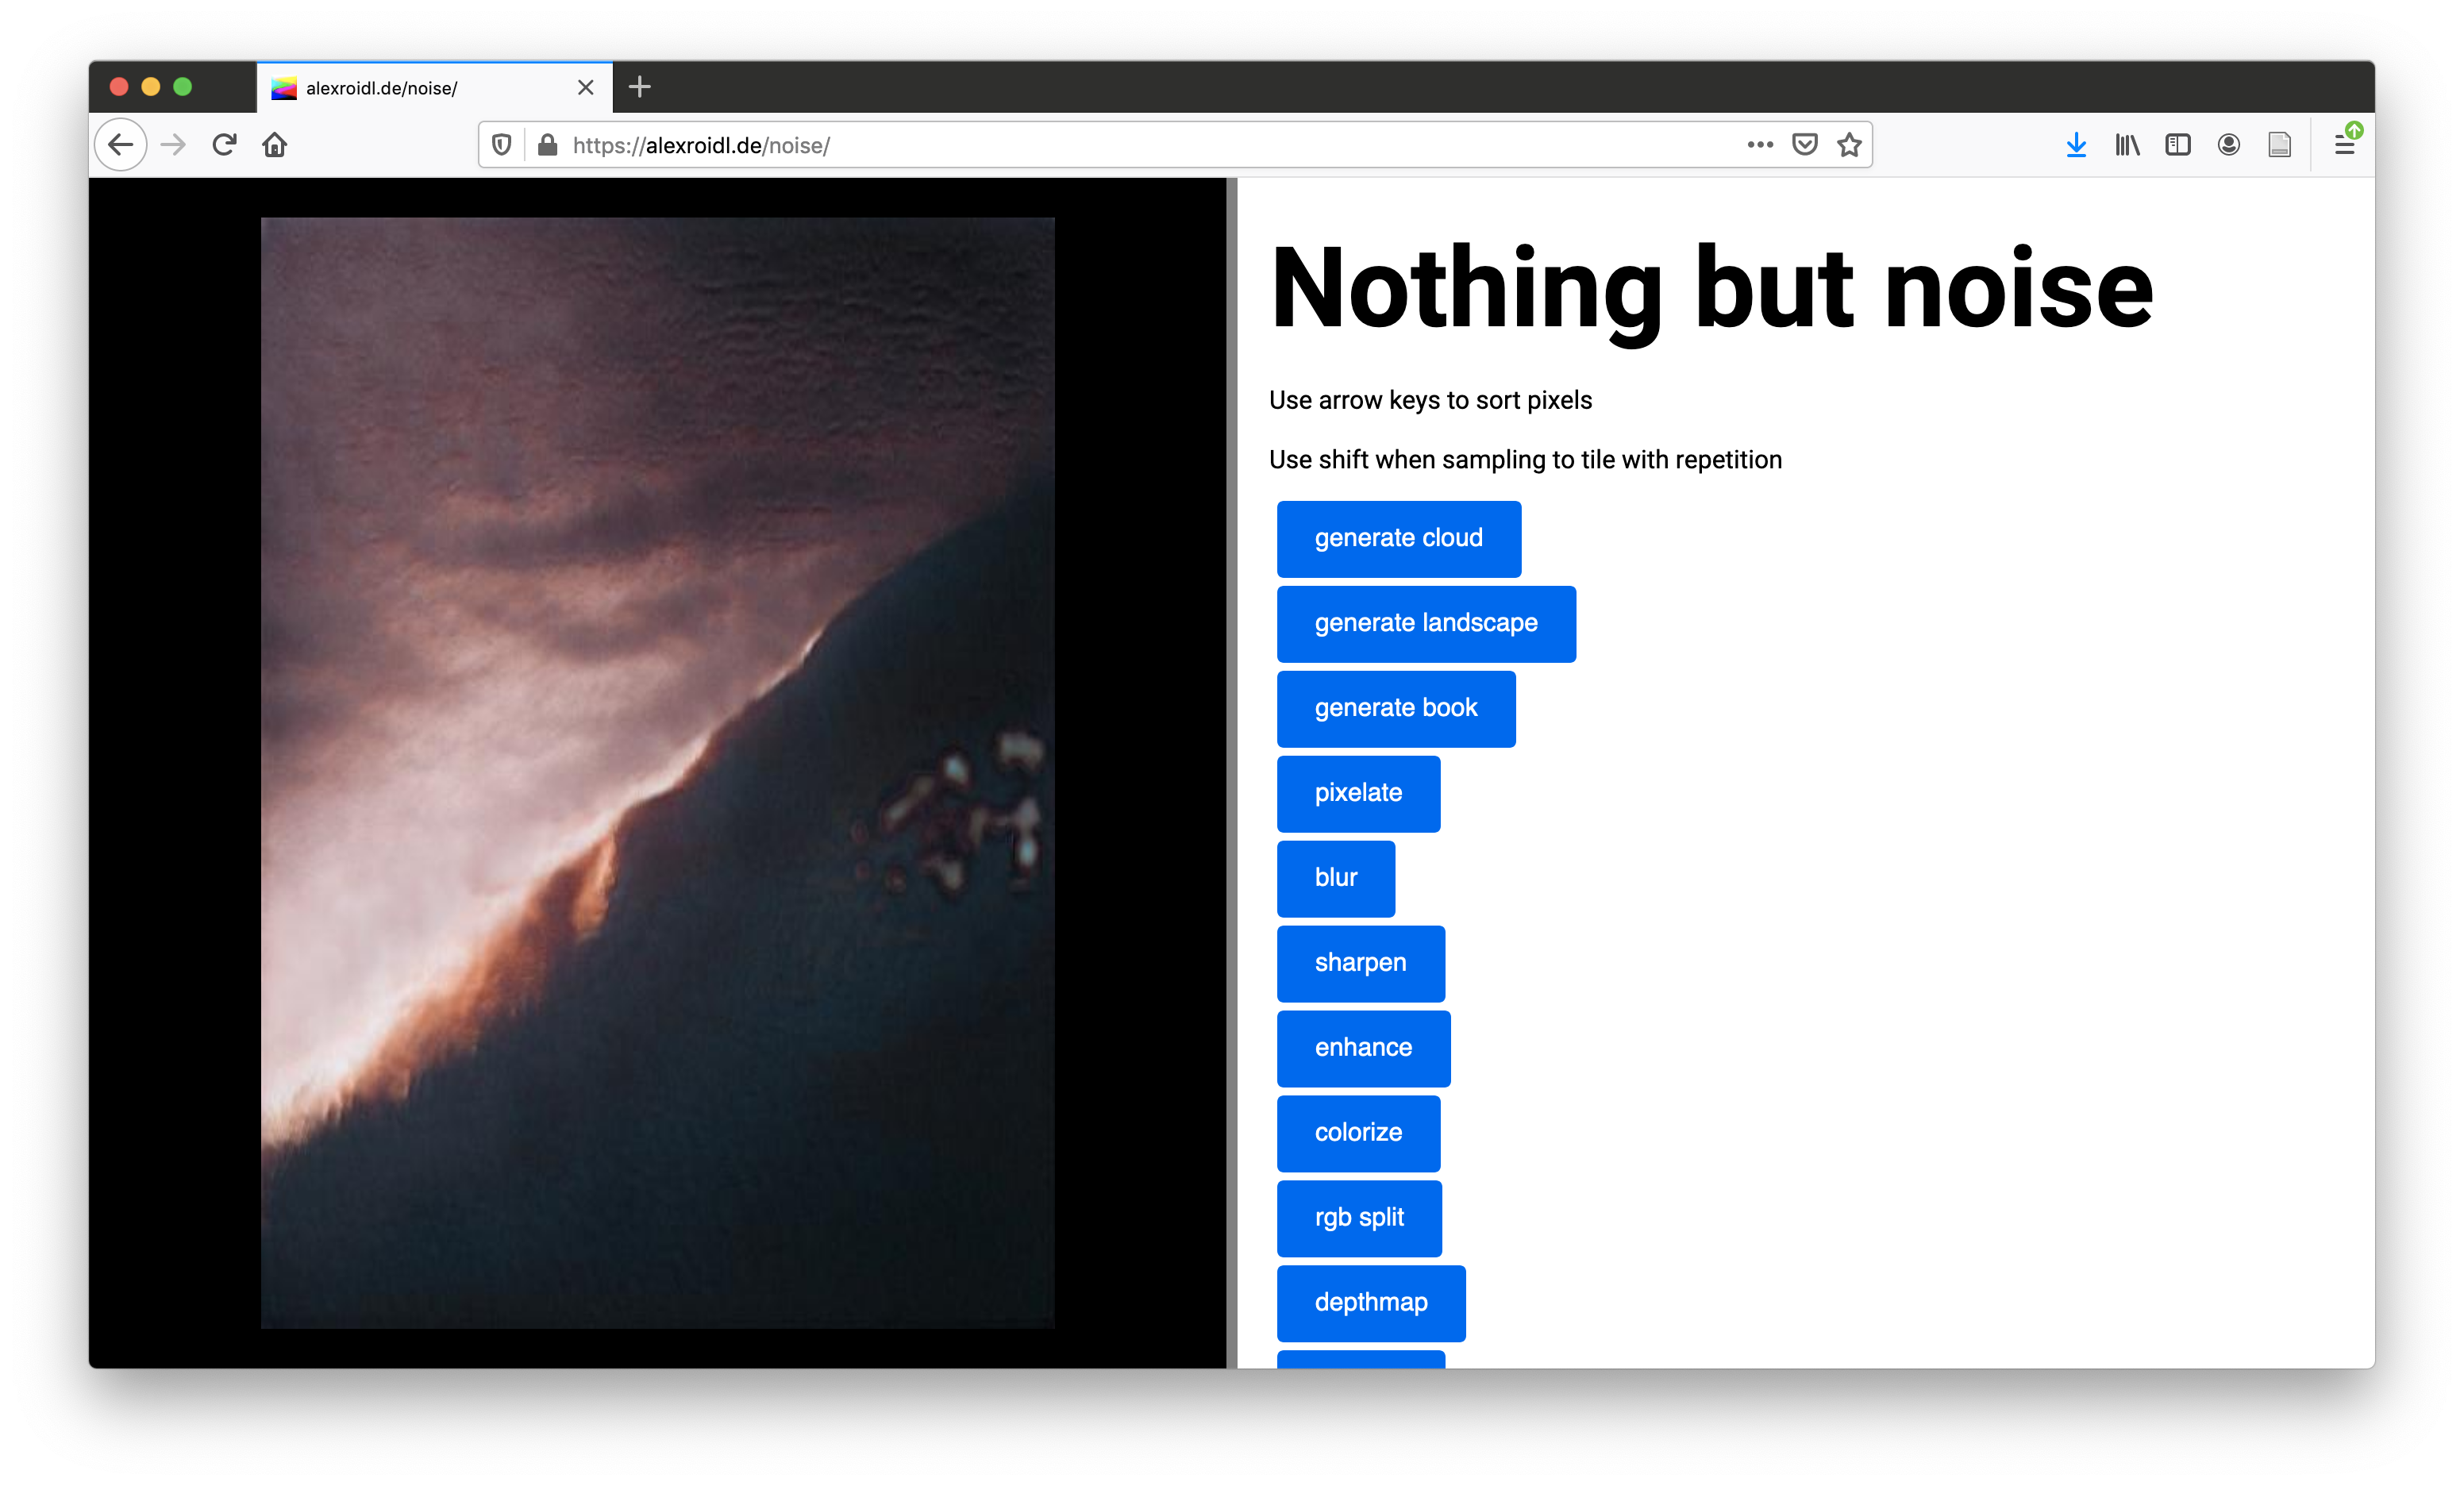Click the yellow minimize window button
Viewport: 2464px width, 1486px height.
tap(151, 87)
